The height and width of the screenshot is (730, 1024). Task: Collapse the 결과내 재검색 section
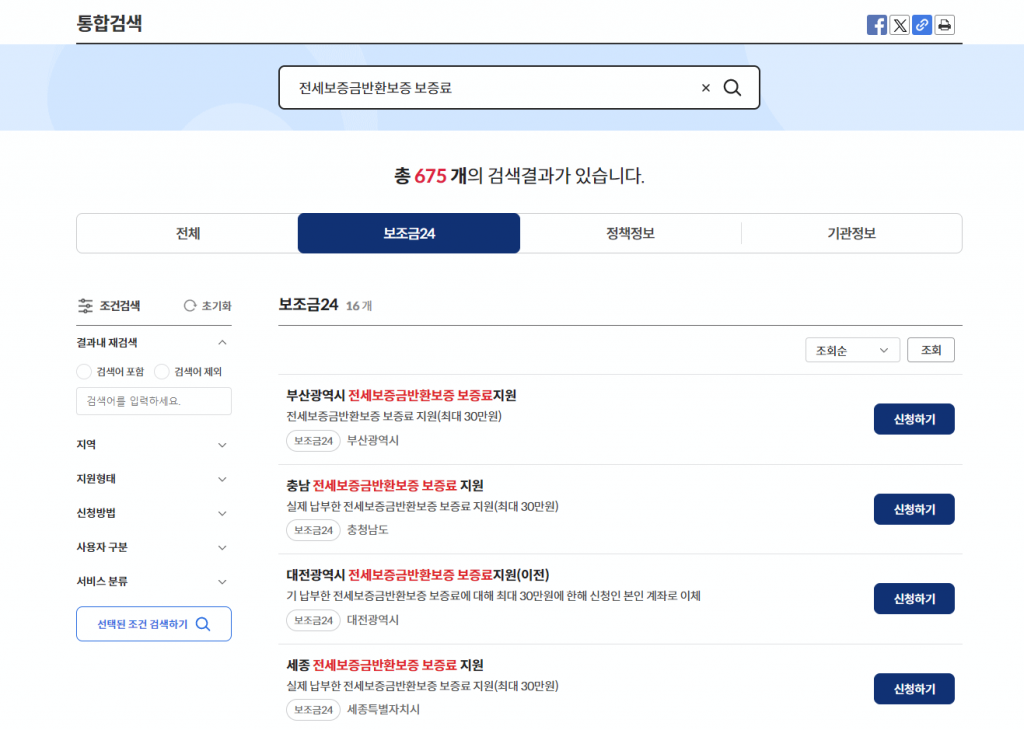(222, 342)
